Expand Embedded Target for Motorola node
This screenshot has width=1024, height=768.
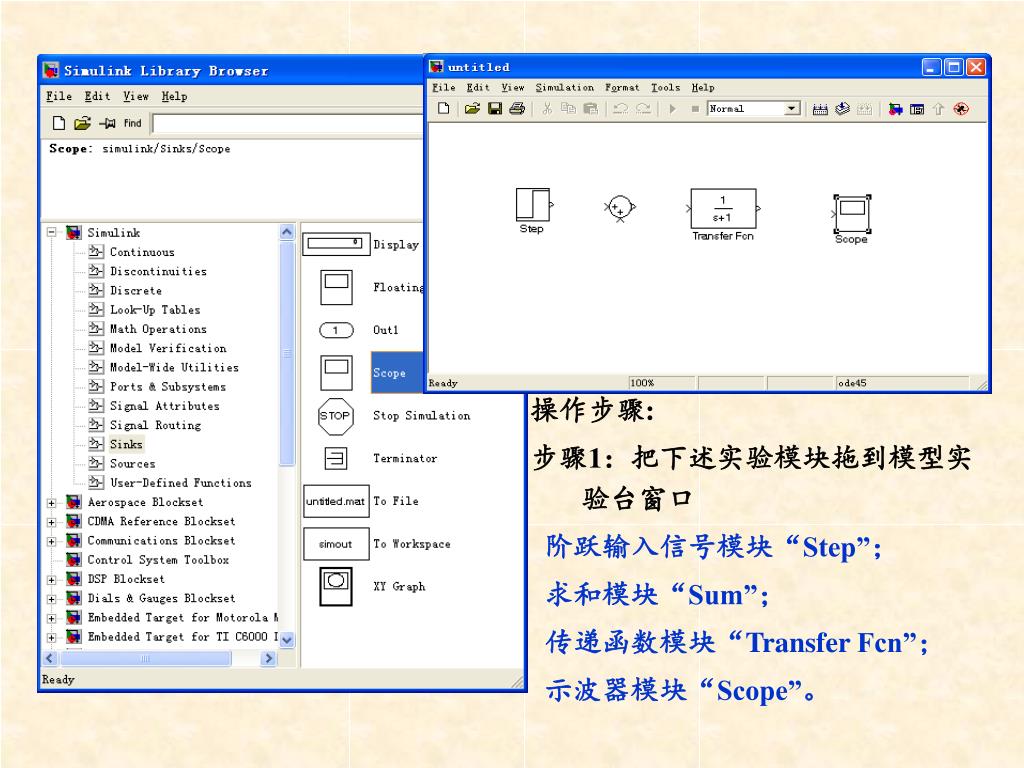52,618
